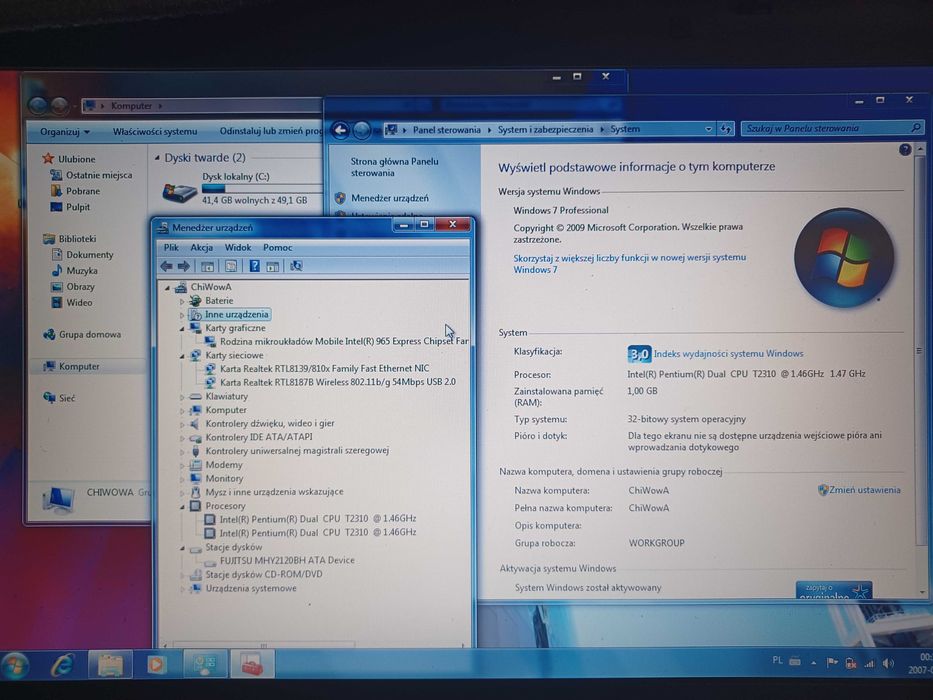Open the Akcja menu
The image size is (933, 700).
202,247
